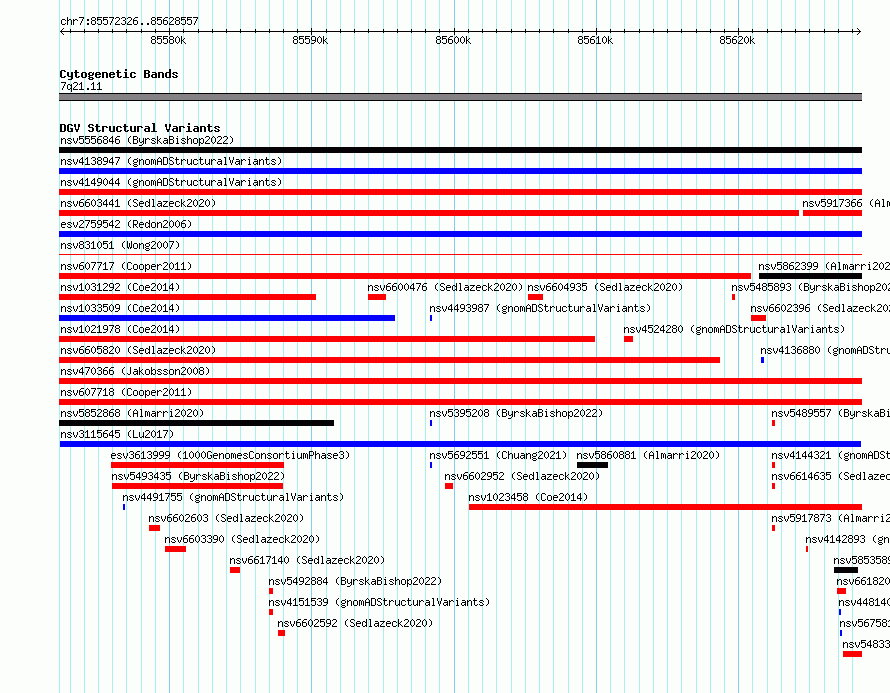Click the nsv5860881 black variant bar

tap(593, 465)
